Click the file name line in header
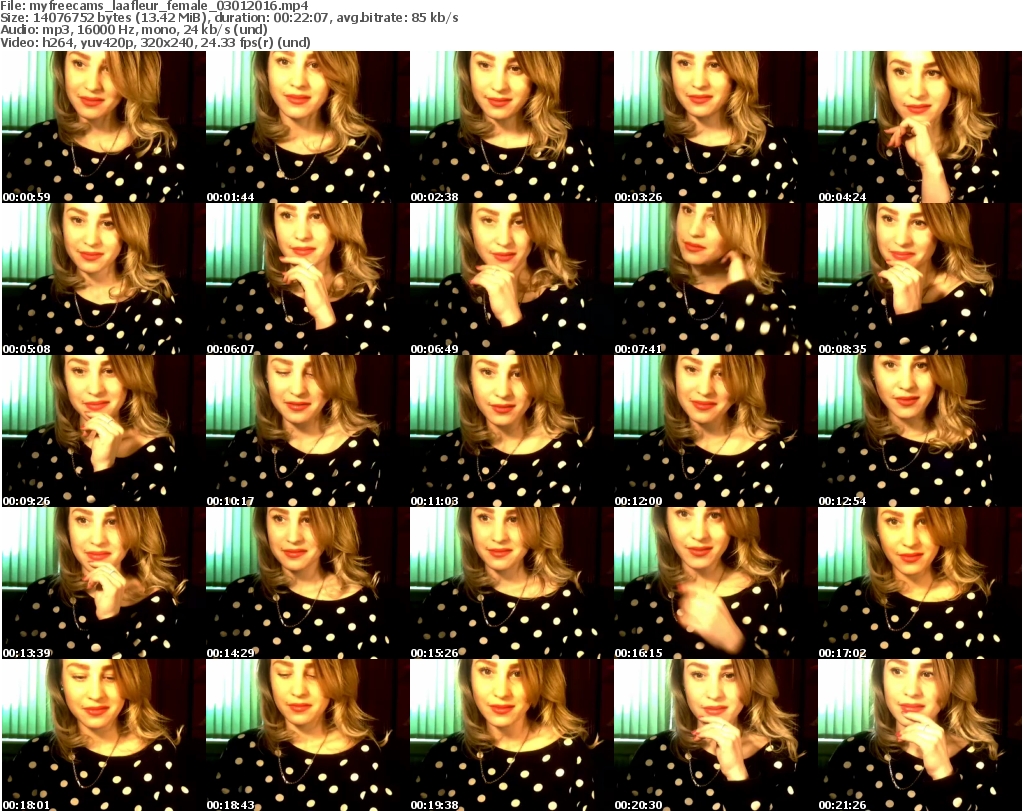The image size is (1024, 811). 154,6
